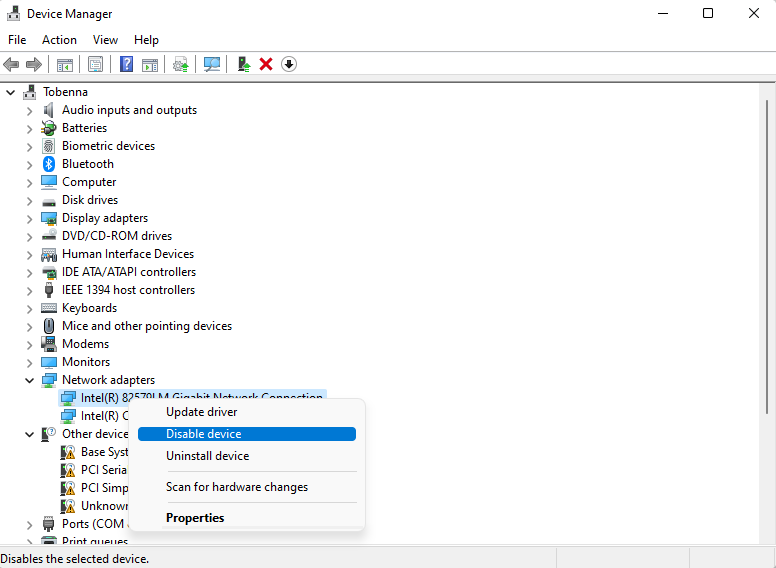
Task: Click the Batteries category icon
Action: tap(48, 128)
